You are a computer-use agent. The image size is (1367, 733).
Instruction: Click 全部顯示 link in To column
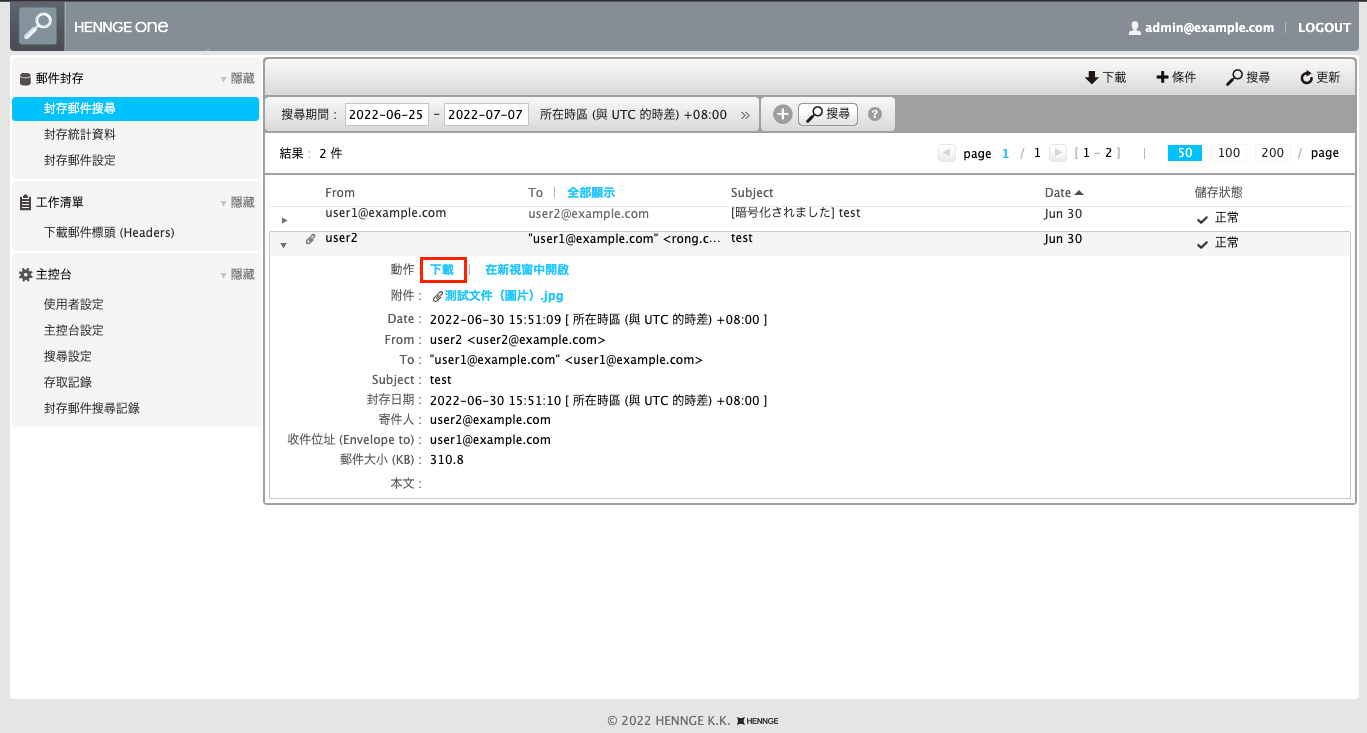591,192
